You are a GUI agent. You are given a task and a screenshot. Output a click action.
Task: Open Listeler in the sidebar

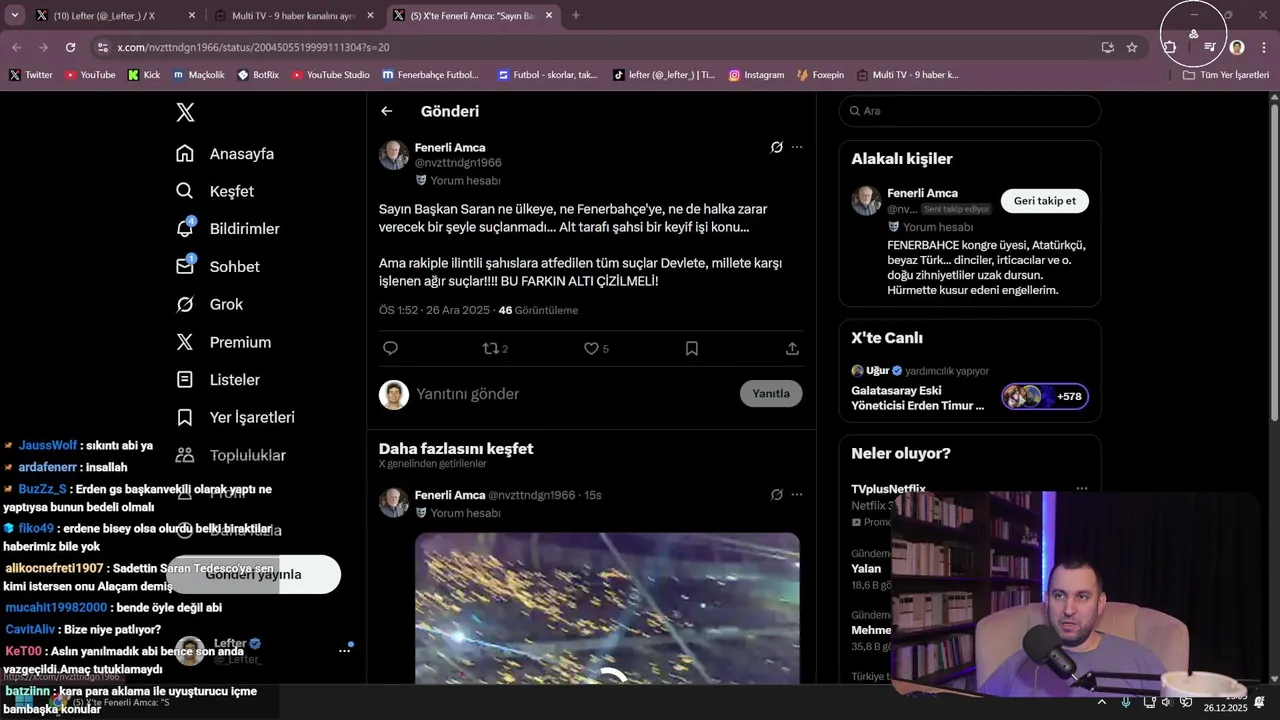click(x=218, y=380)
